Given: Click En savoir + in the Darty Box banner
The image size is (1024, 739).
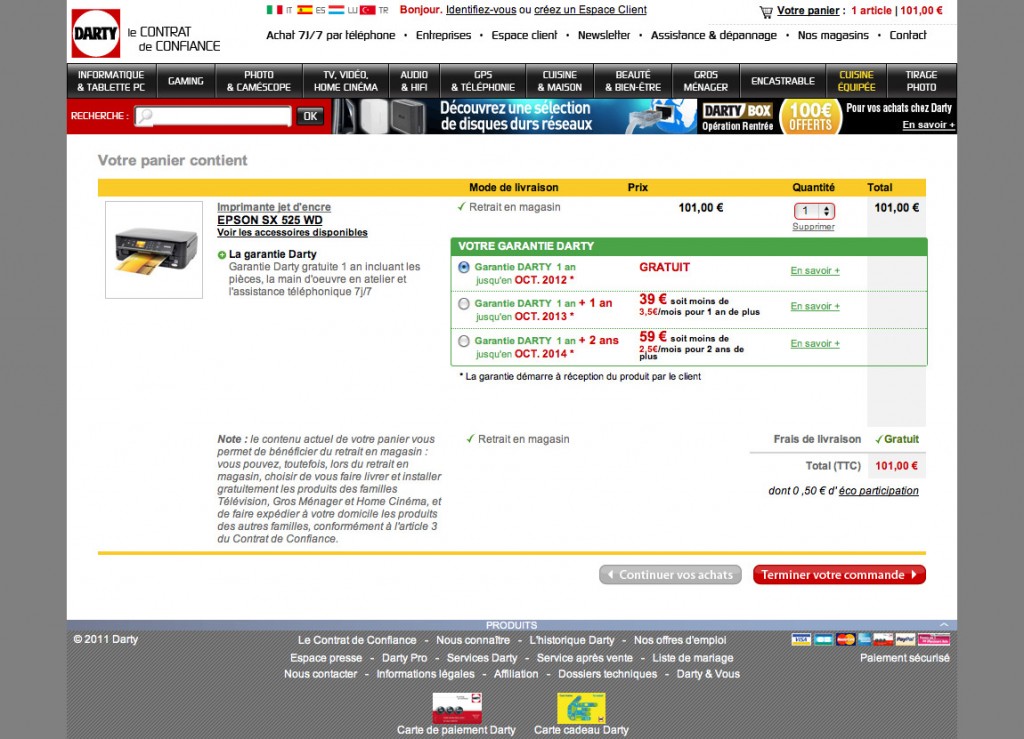Looking at the screenshot, I should (x=928, y=125).
